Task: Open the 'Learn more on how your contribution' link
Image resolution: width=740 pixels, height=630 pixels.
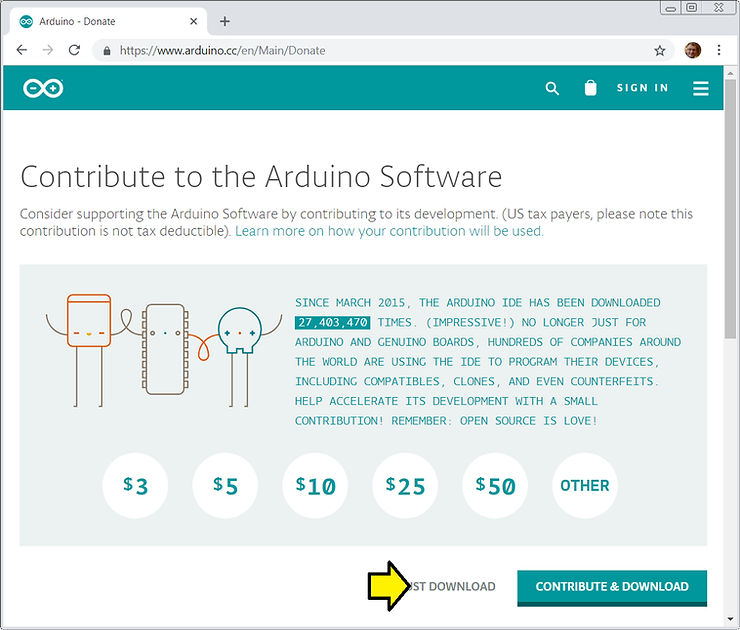Action: [x=389, y=231]
